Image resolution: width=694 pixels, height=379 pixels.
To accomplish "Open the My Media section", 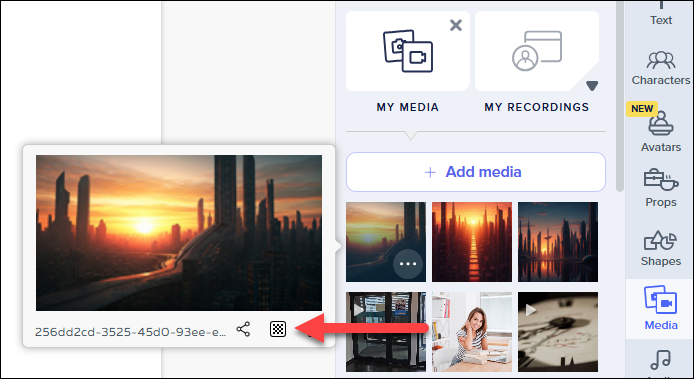I will point(408,51).
